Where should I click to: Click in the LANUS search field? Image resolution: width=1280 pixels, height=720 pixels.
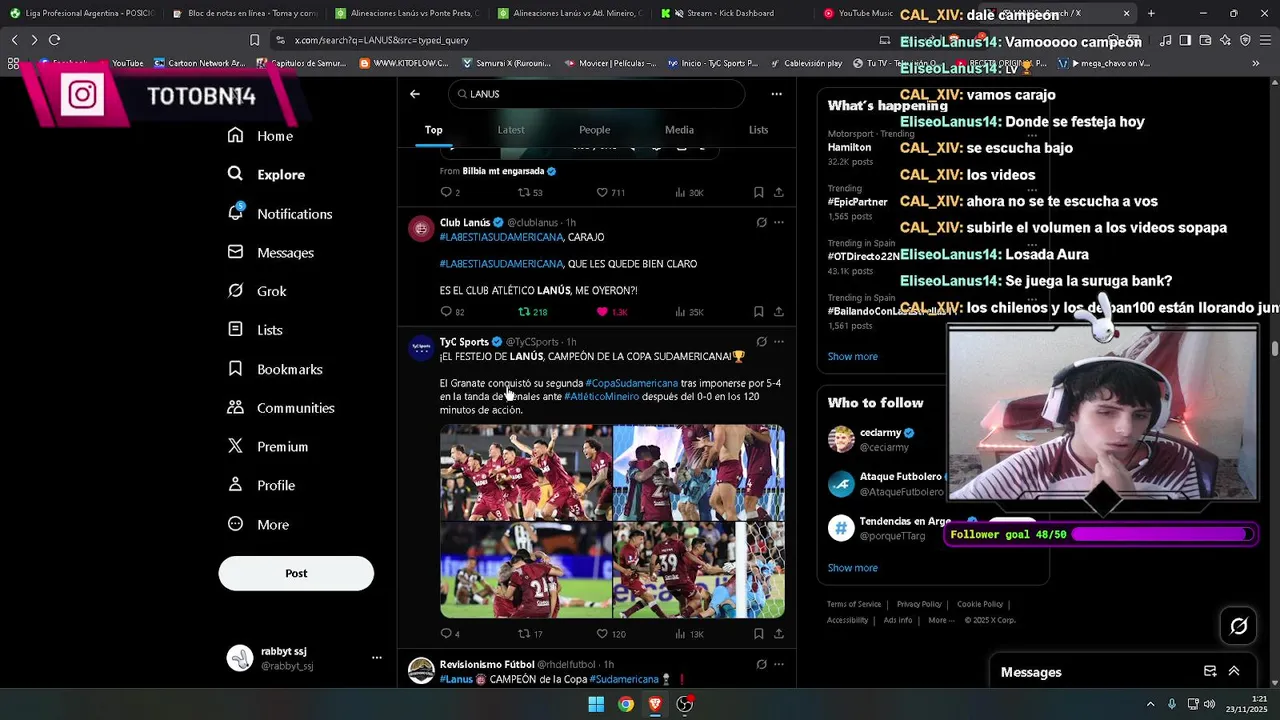click(x=596, y=94)
